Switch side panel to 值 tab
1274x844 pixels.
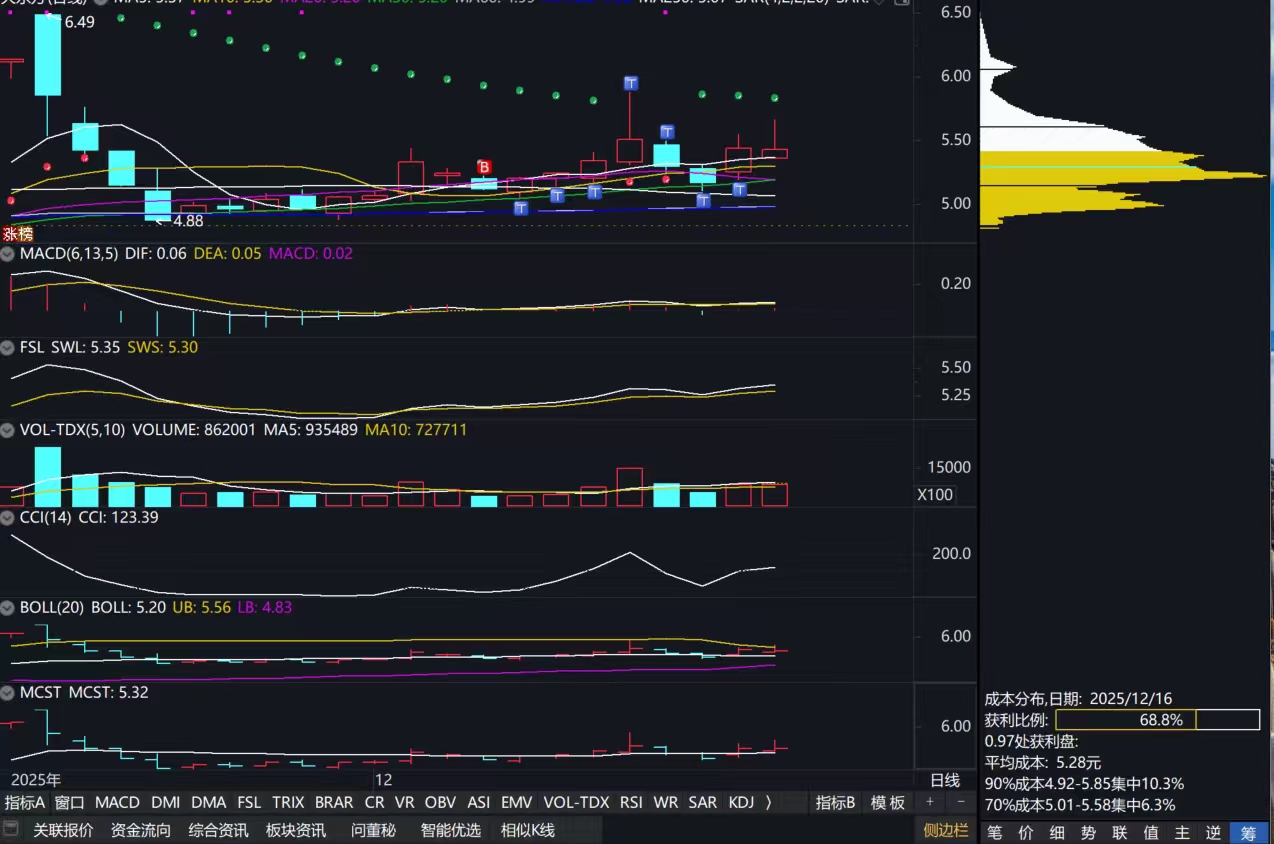point(1151,832)
